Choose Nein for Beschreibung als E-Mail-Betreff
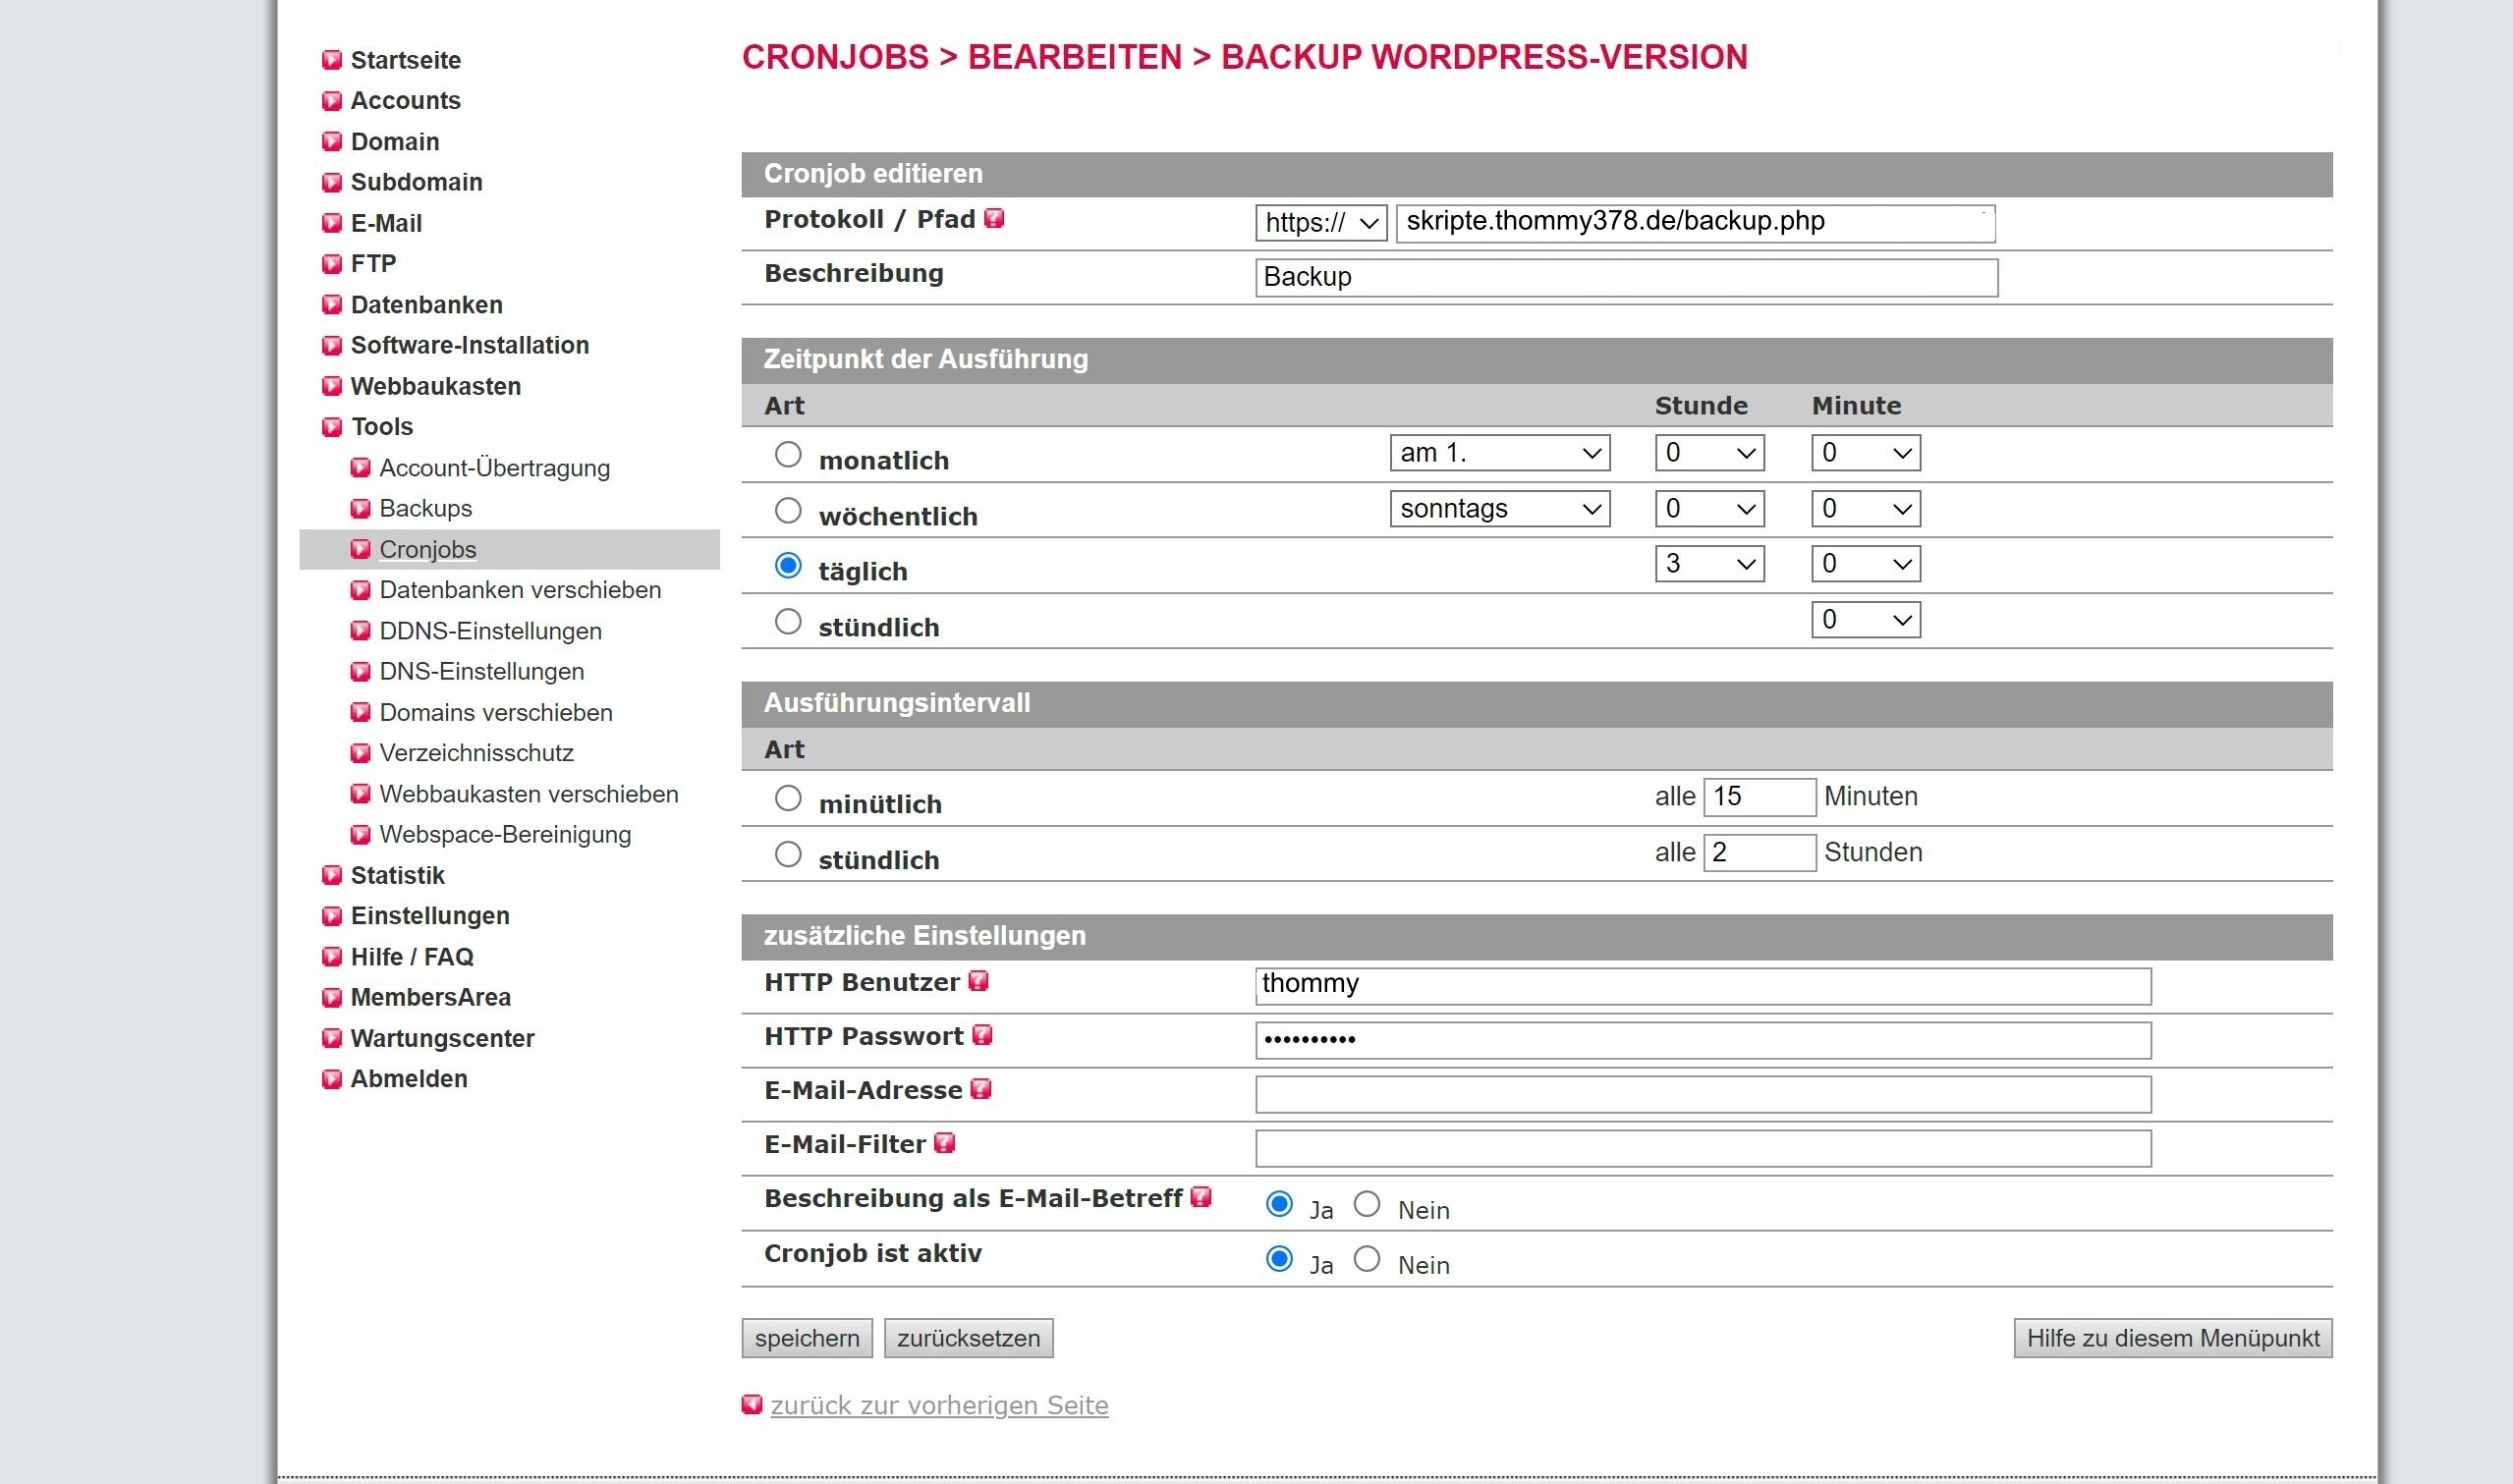Screen dimensions: 2513x1484 1367,1204
